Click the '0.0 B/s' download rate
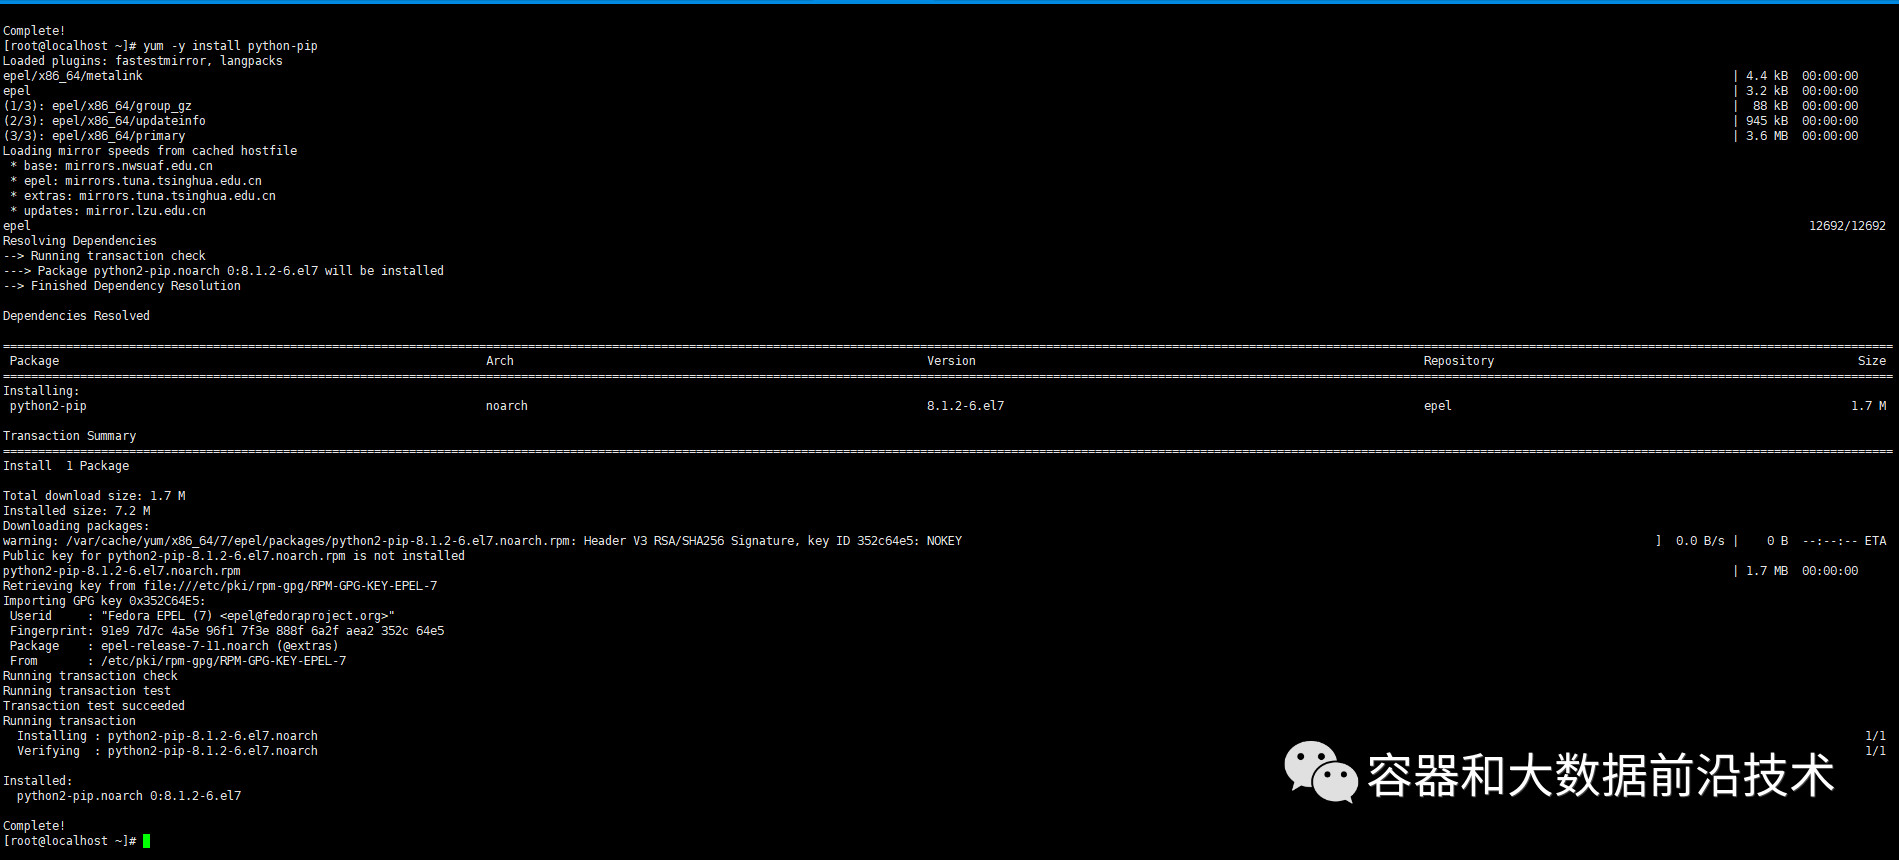This screenshot has height=860, width=1899. coord(1700,541)
